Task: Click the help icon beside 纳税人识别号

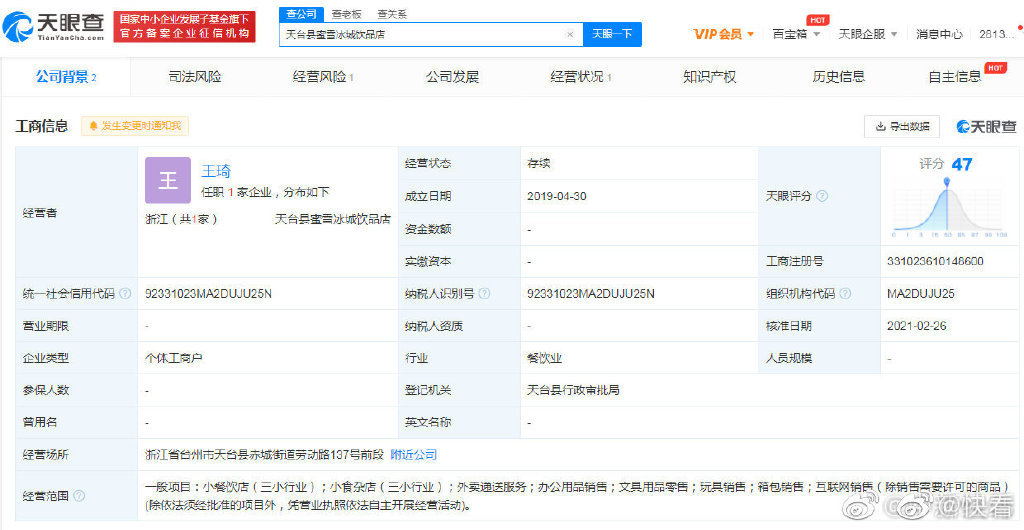Action: coord(484,294)
